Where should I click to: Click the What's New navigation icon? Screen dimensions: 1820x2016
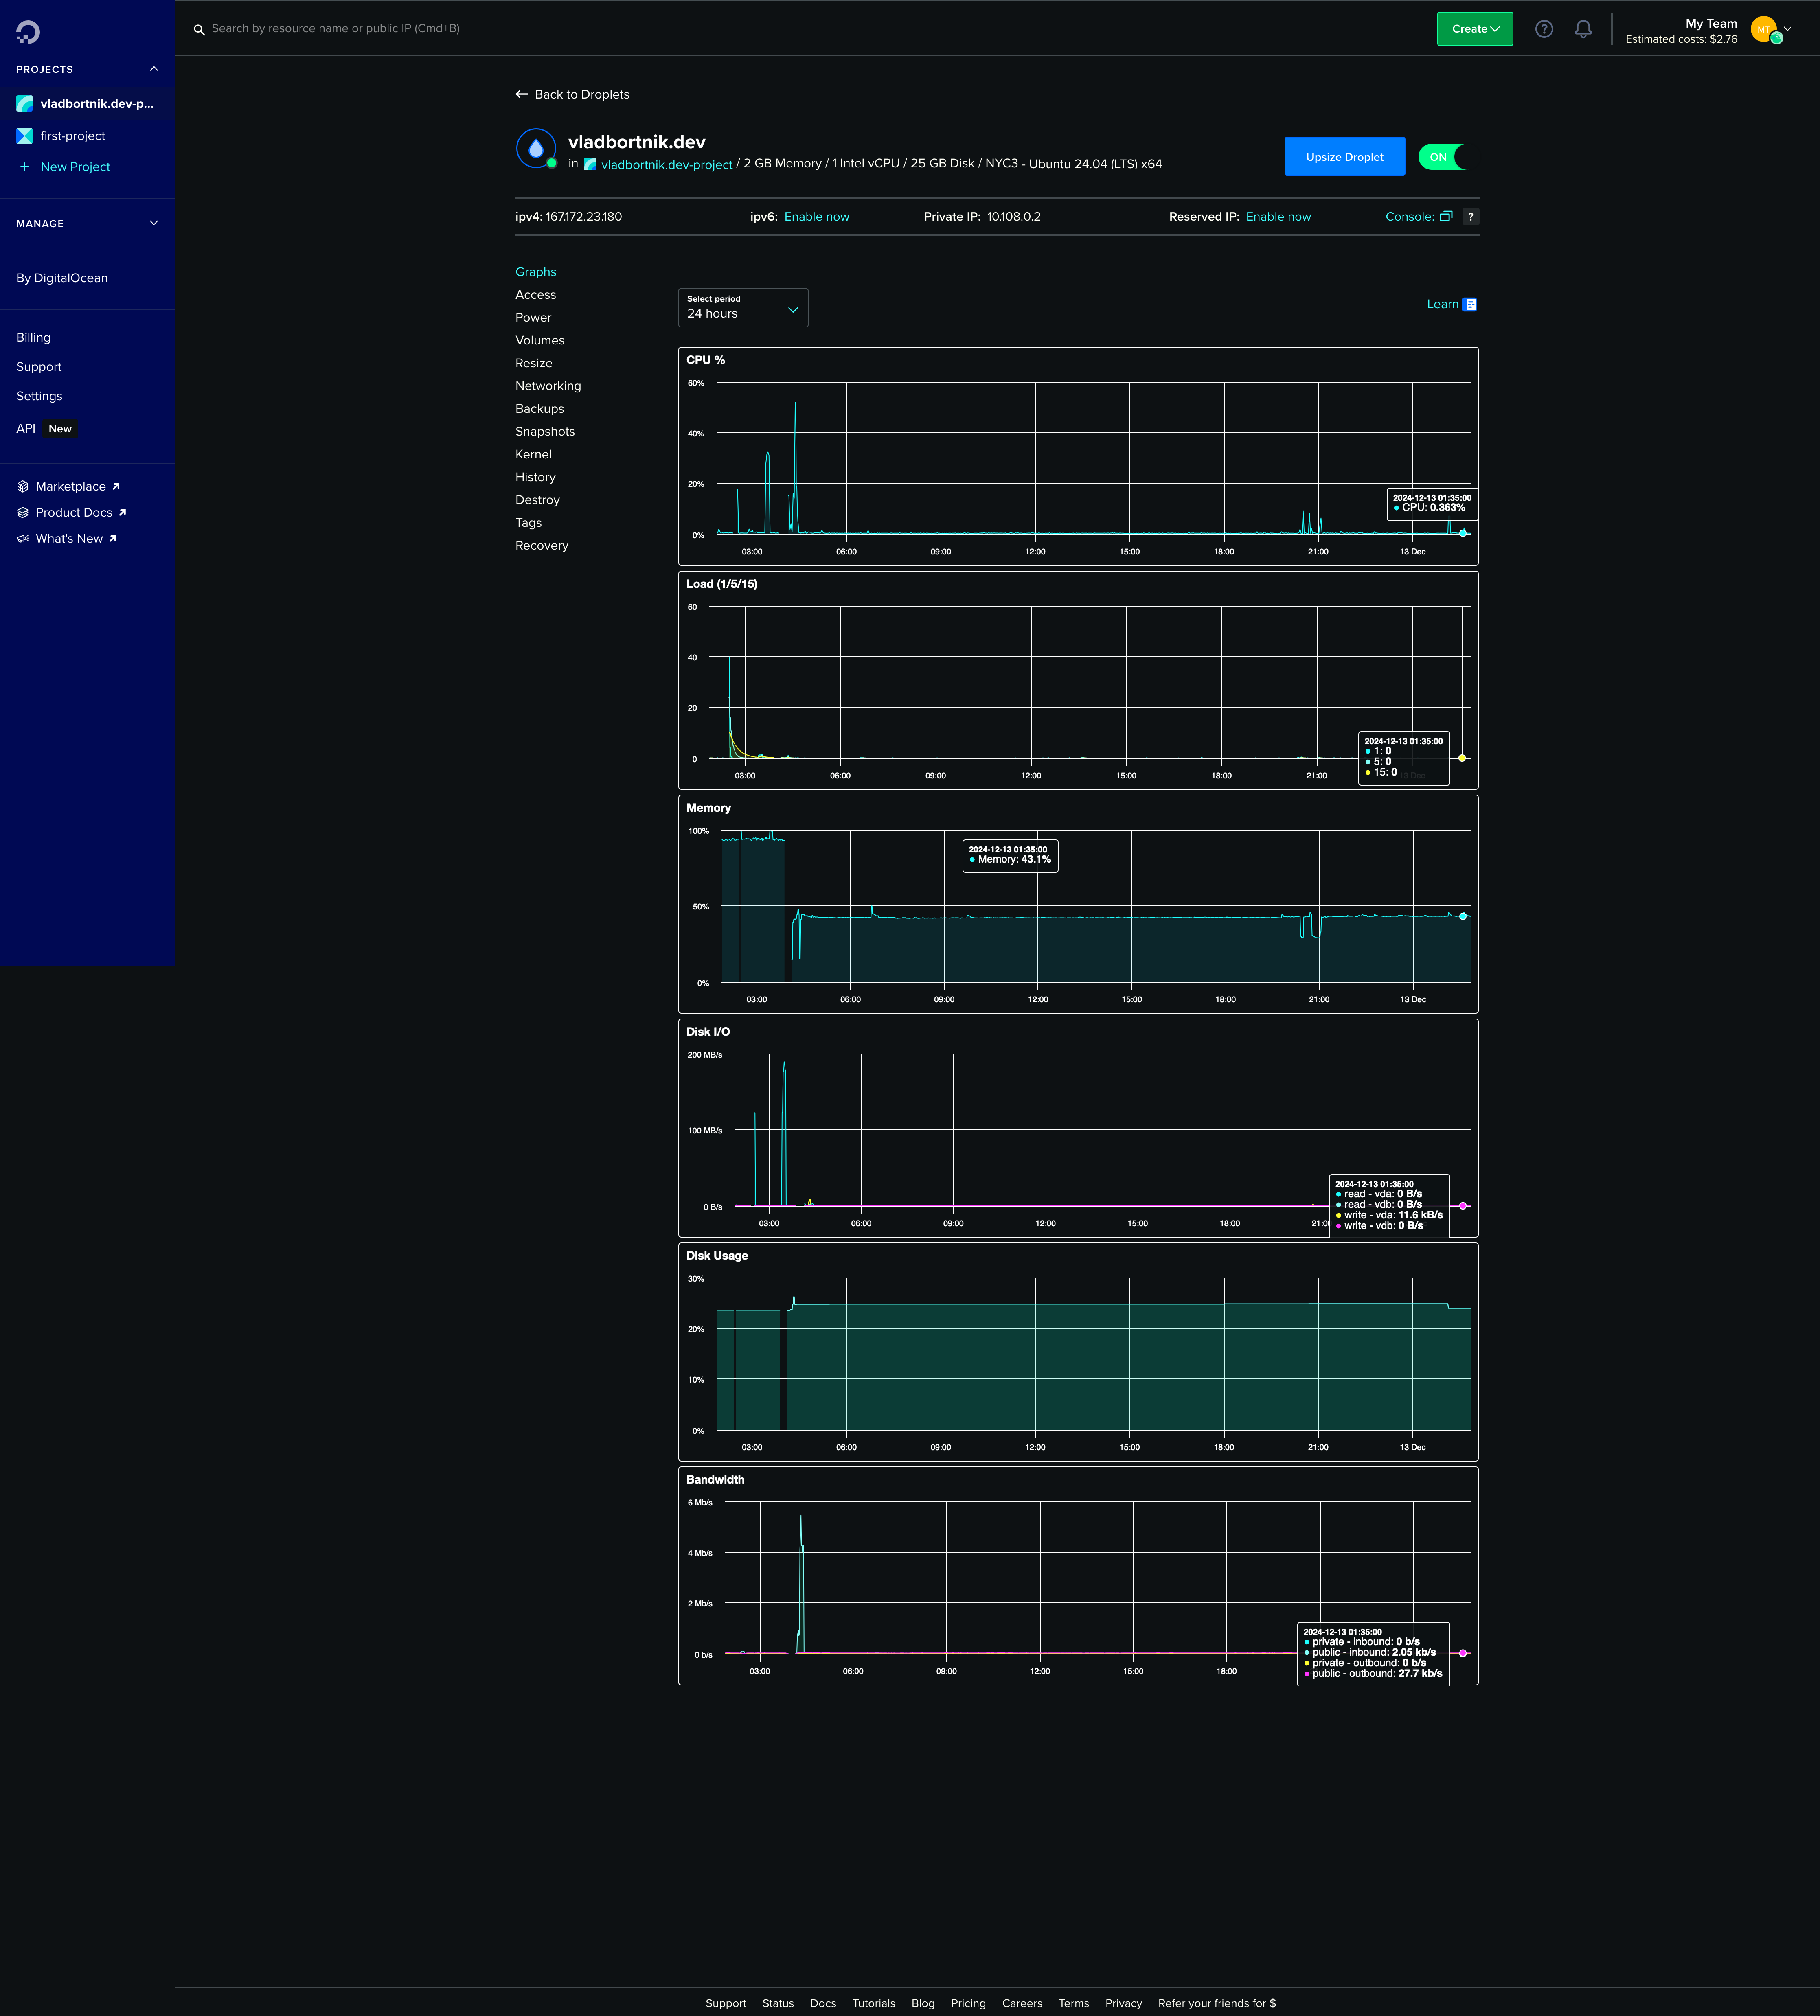pyautogui.click(x=23, y=537)
